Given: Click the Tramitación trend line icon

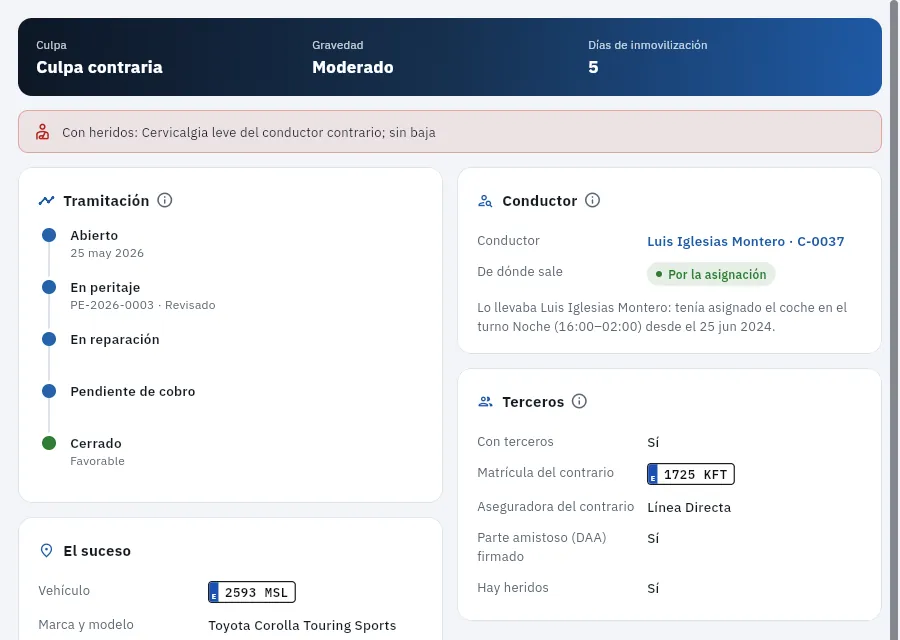Looking at the screenshot, I should tap(46, 200).
